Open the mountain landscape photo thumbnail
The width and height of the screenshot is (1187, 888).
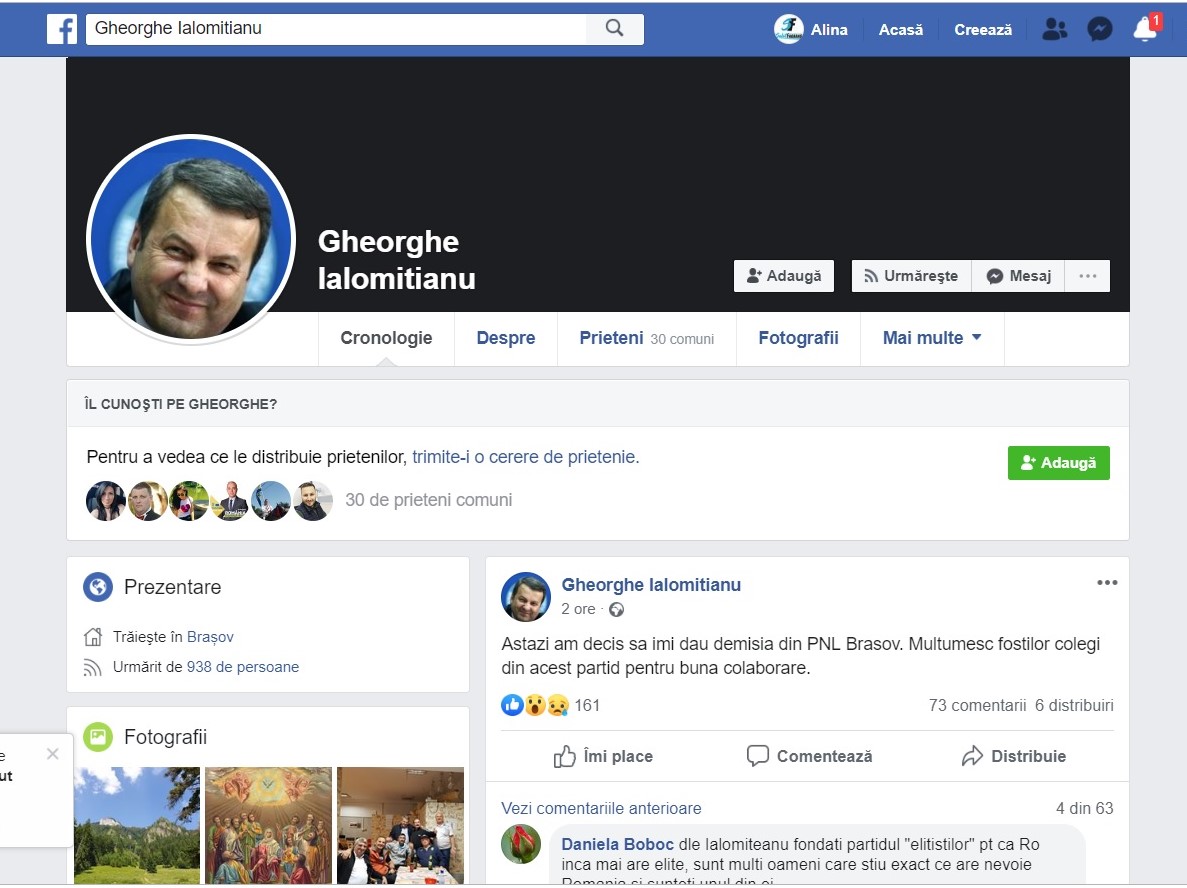pos(137,825)
